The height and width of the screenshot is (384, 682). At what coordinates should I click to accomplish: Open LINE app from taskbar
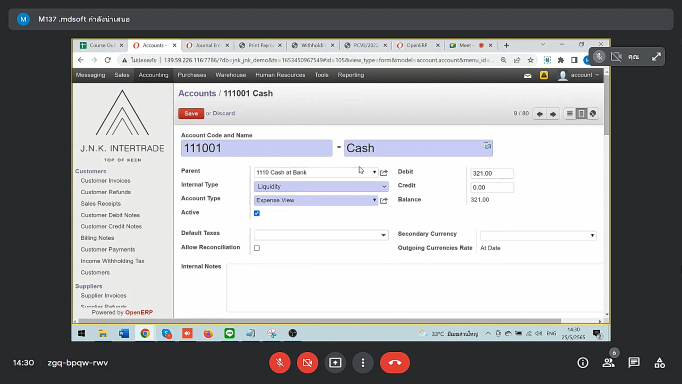click(229, 334)
